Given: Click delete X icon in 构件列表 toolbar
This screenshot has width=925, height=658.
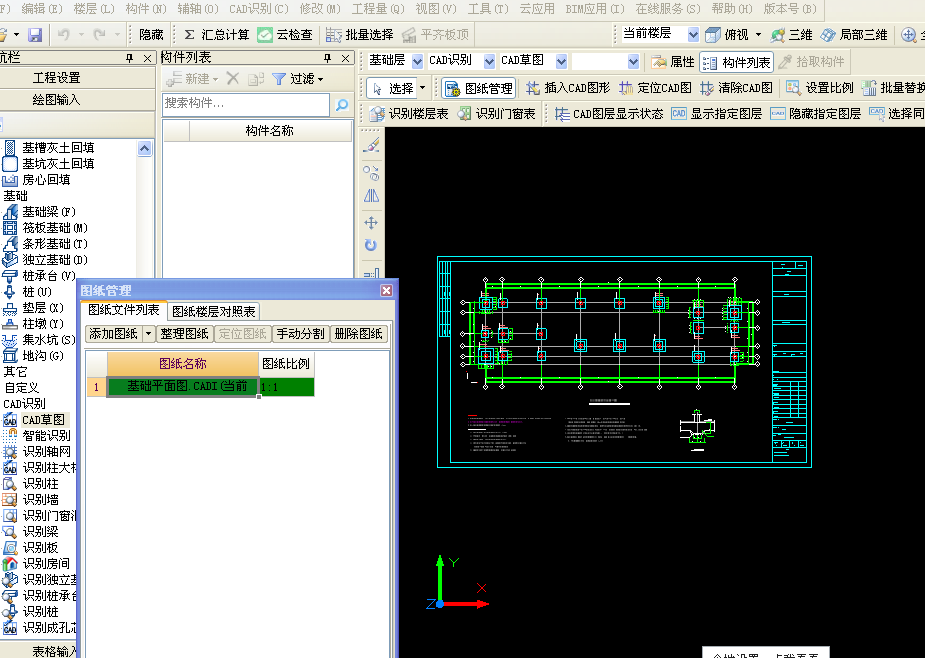Looking at the screenshot, I should [233, 78].
